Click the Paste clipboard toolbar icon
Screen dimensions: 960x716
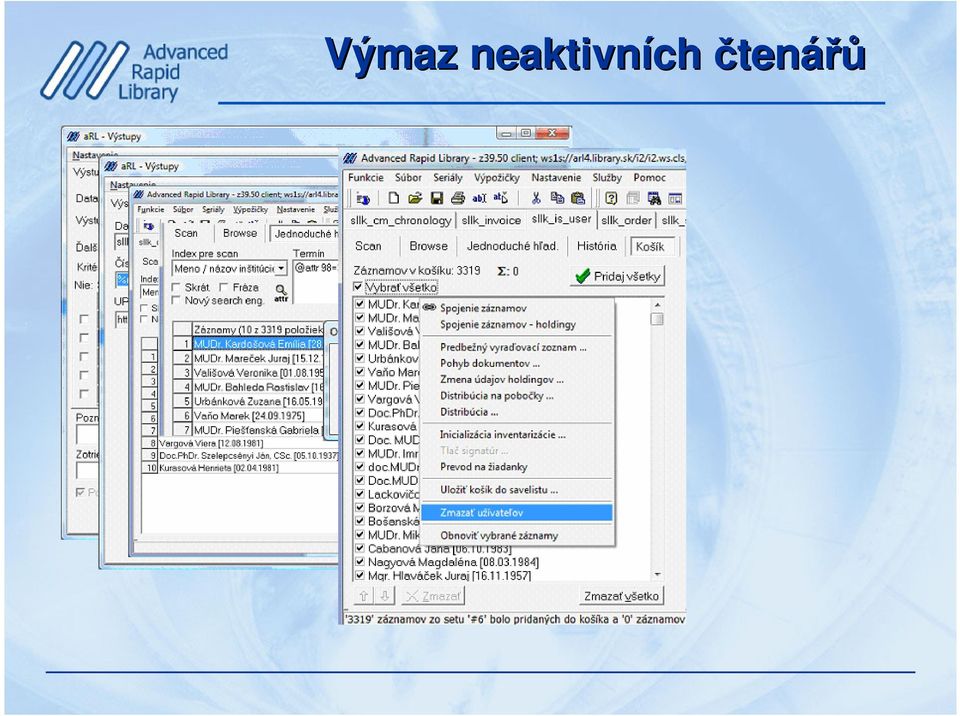(x=578, y=198)
